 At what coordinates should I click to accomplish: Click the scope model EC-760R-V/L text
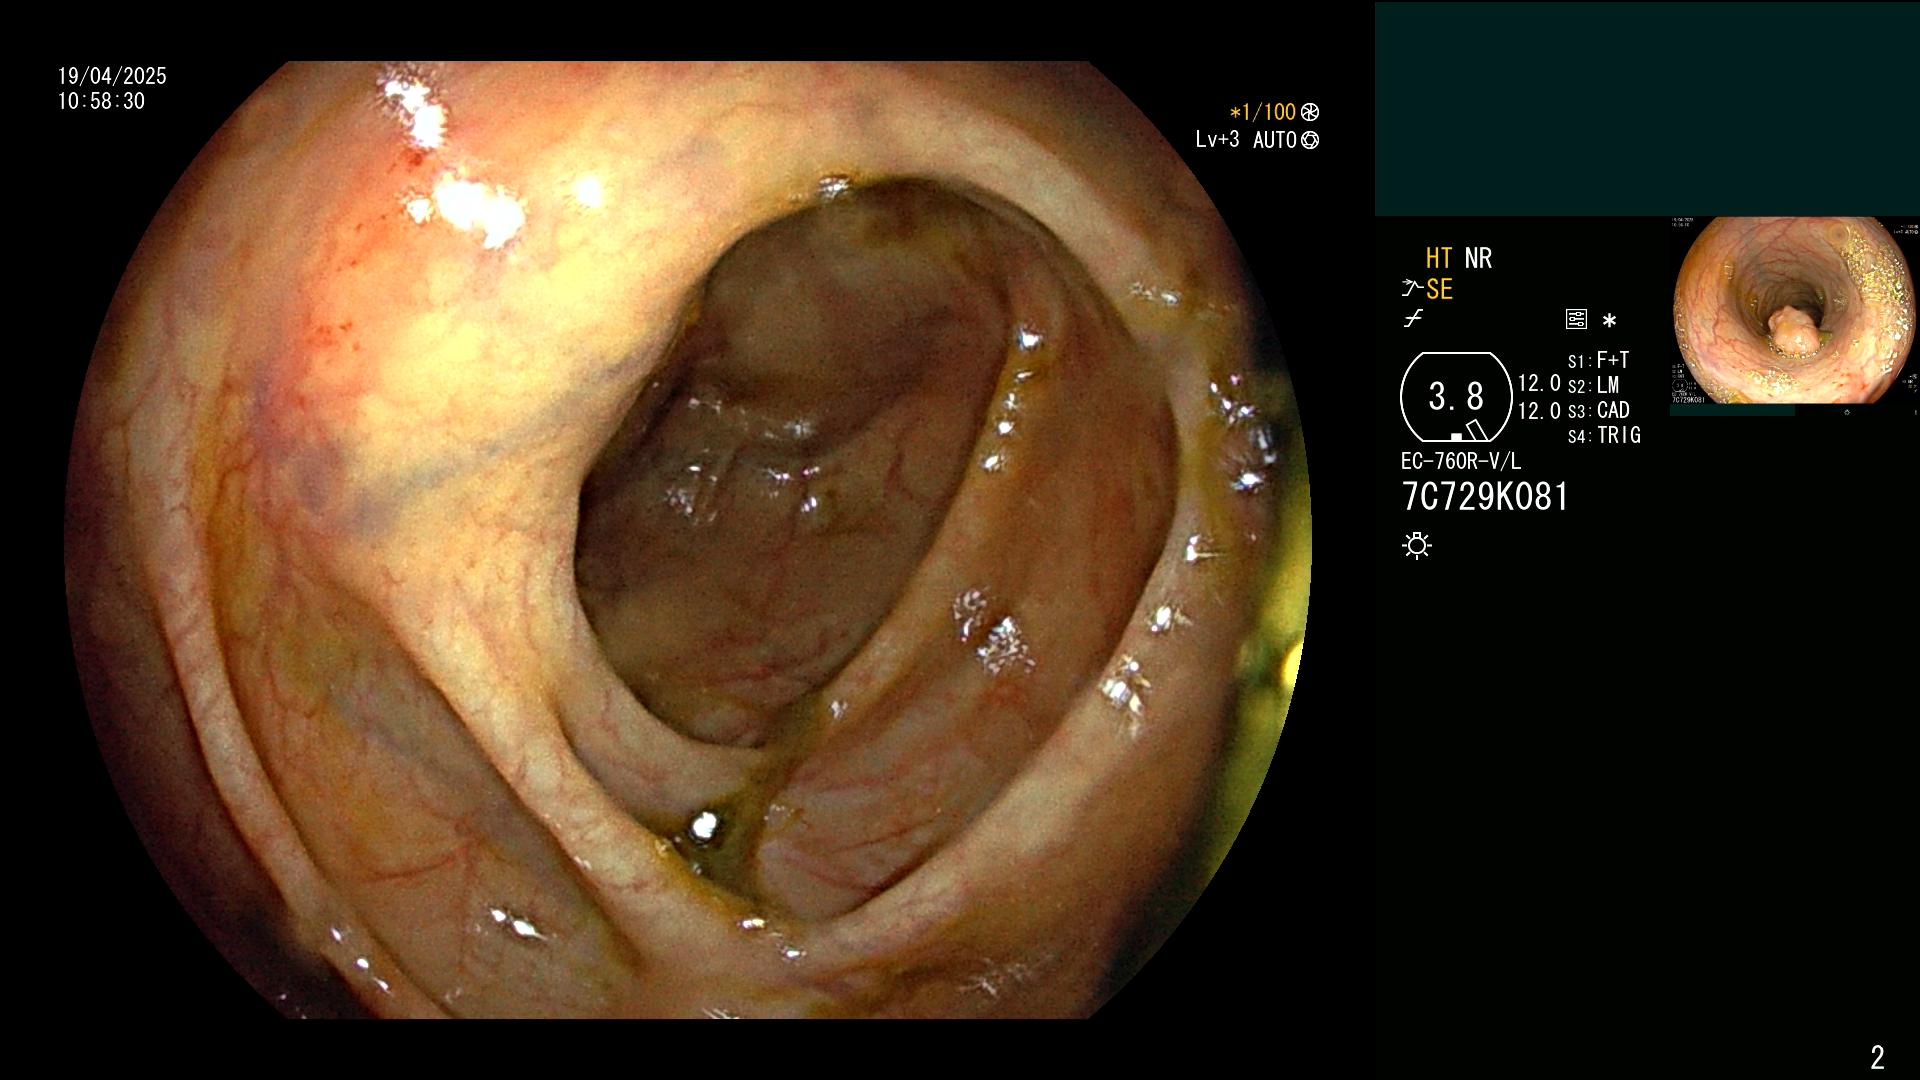point(1461,461)
